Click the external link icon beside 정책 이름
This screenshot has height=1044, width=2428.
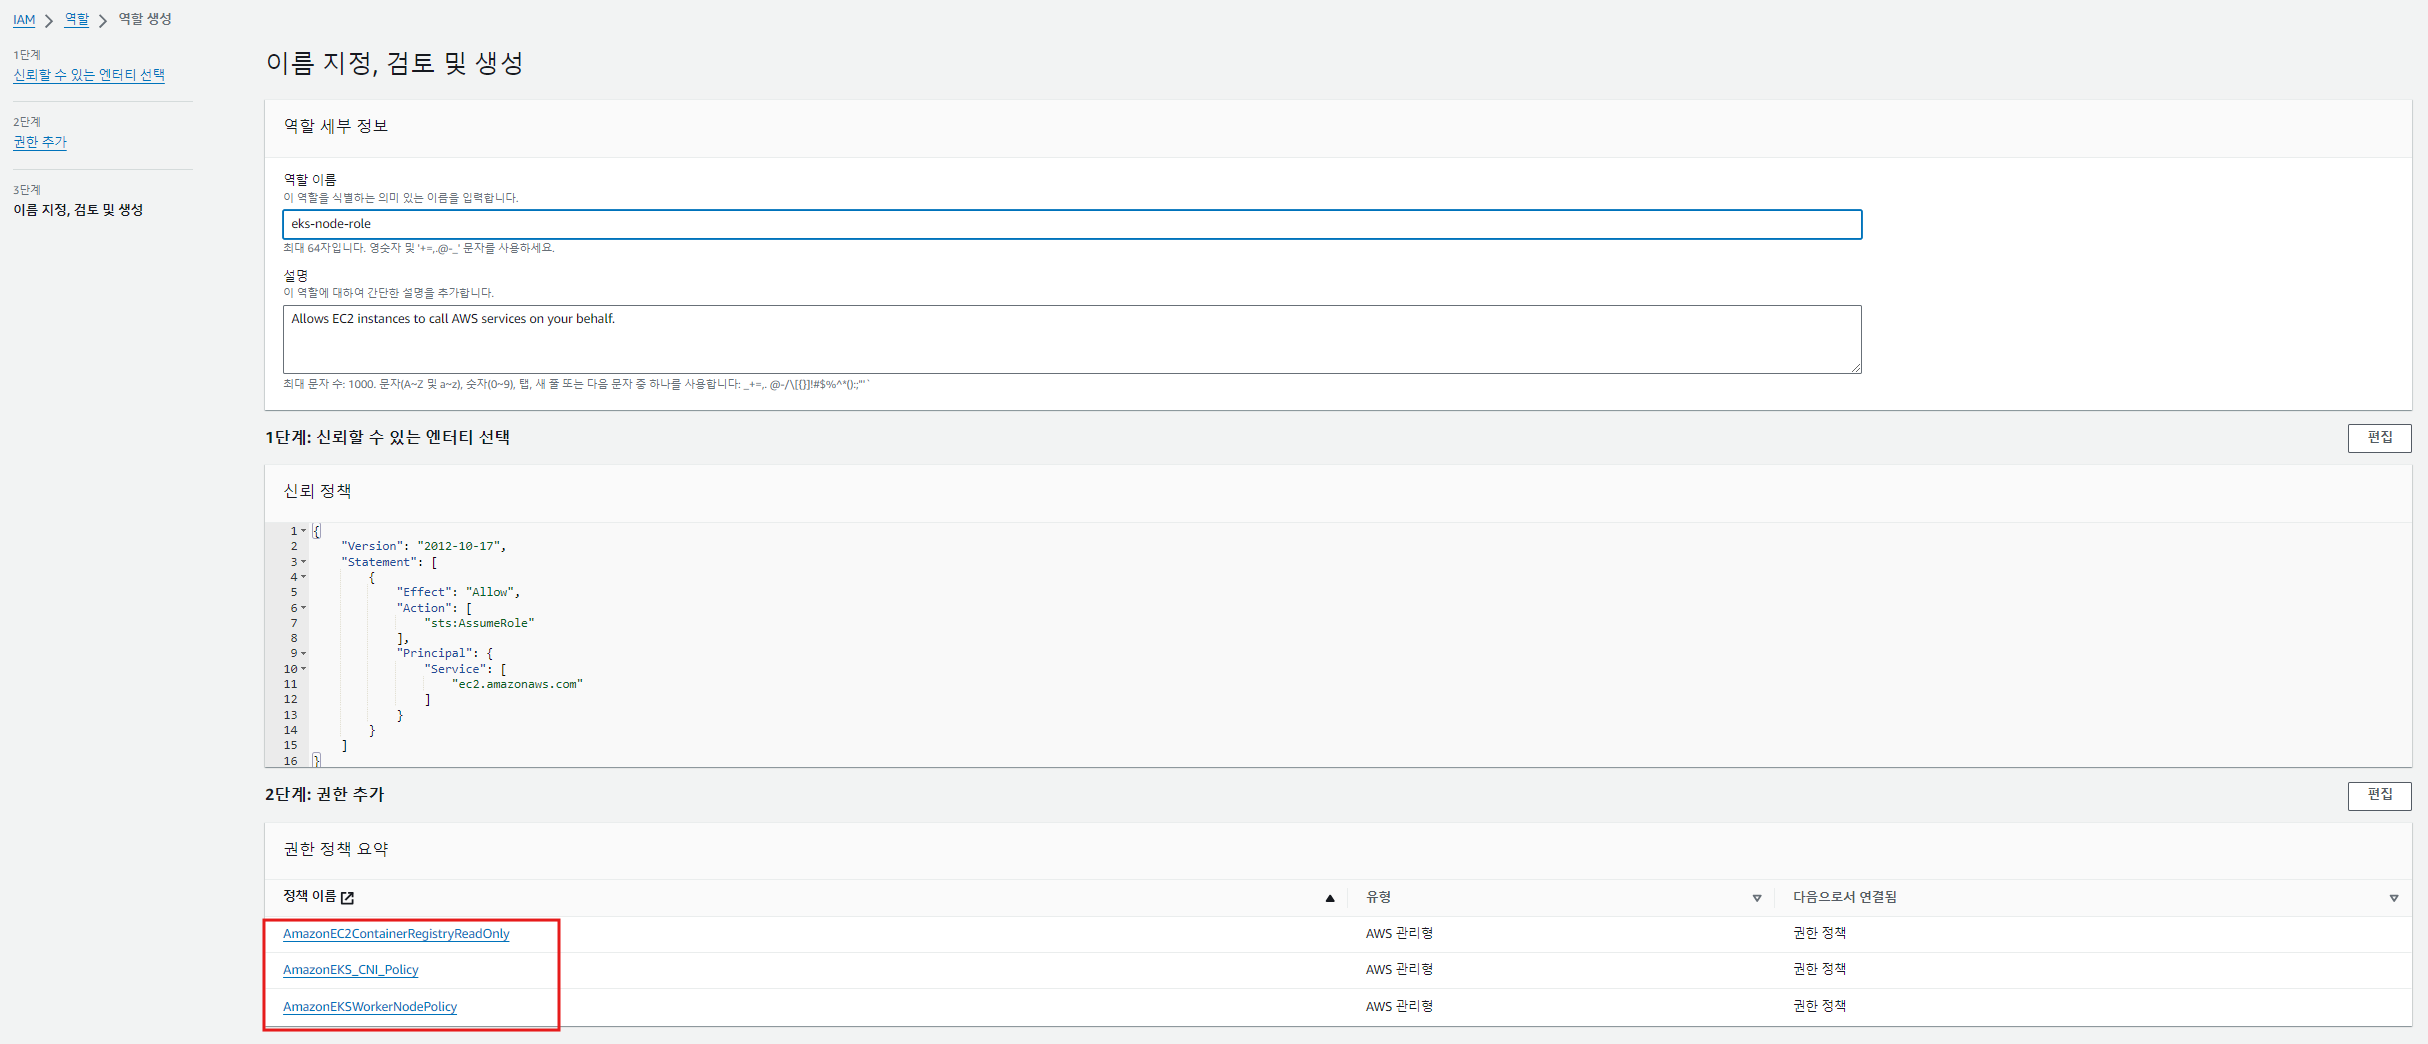pyautogui.click(x=347, y=898)
